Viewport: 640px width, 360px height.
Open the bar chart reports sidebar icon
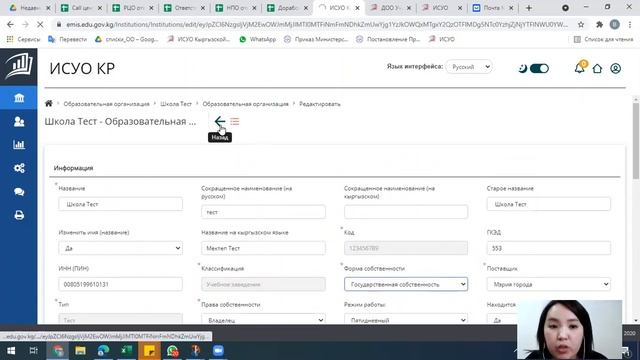coord(19,144)
